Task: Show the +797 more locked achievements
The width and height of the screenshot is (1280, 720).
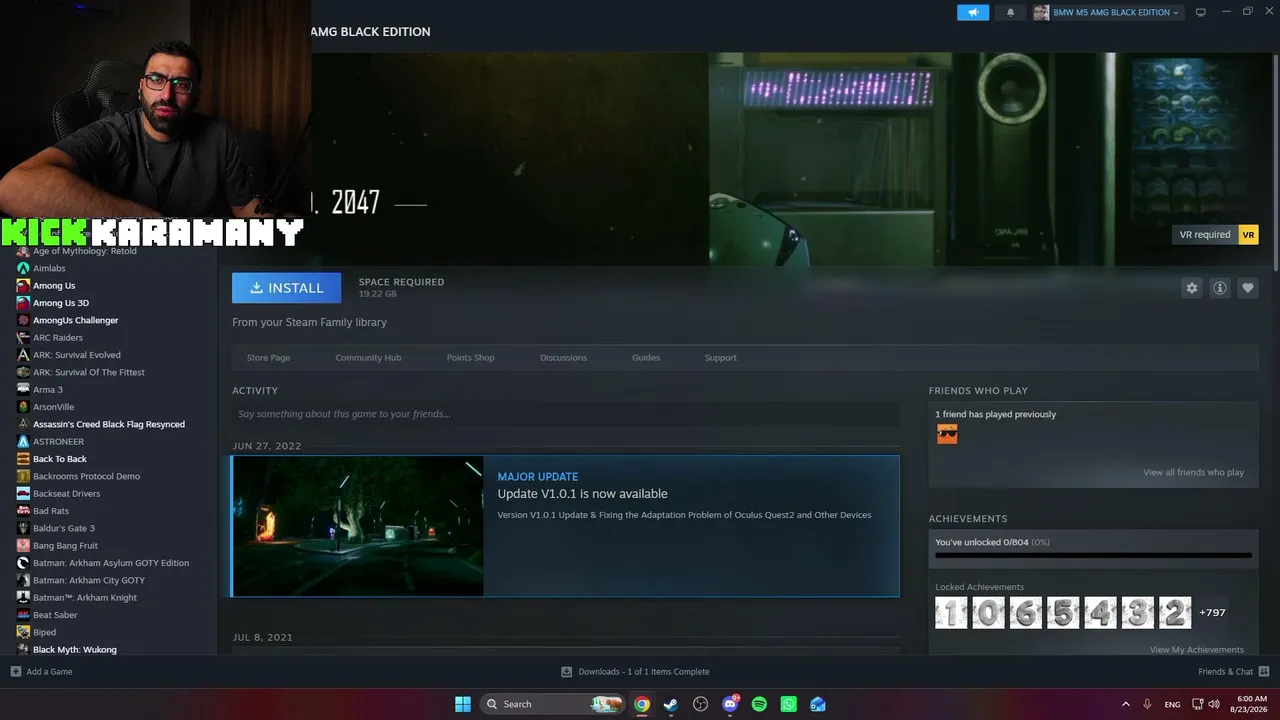Action: tap(1212, 612)
